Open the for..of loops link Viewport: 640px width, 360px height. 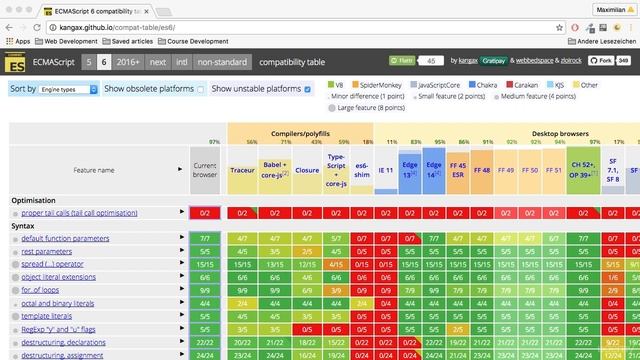pos(40,290)
